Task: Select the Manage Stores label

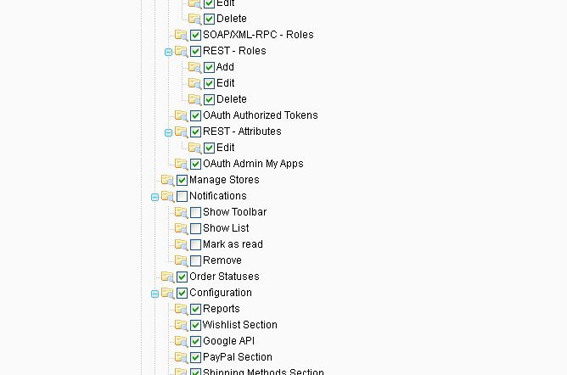Action: [224, 180]
